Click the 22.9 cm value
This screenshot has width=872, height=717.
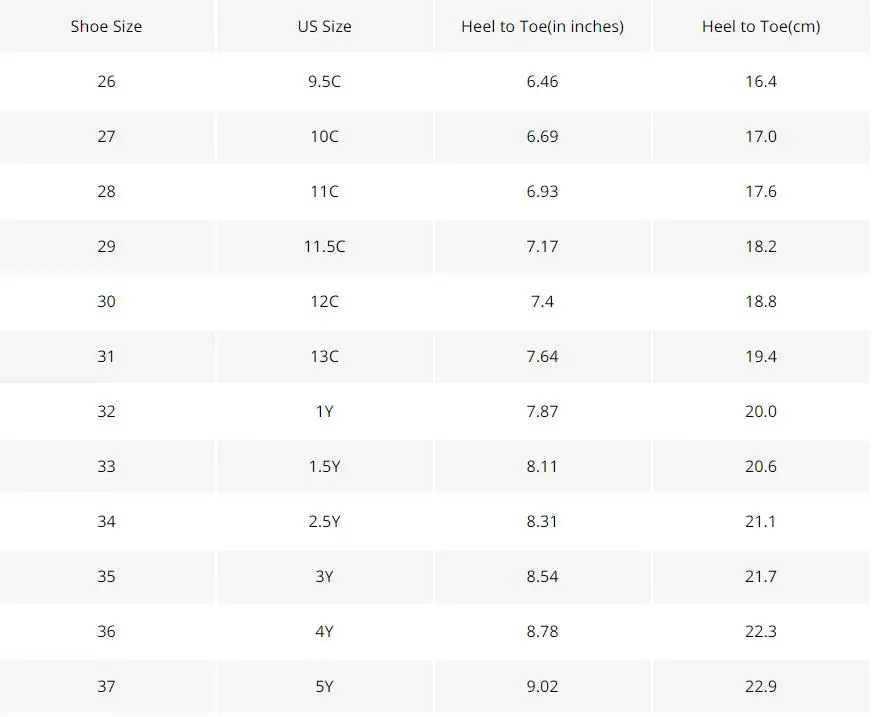[x=761, y=686]
